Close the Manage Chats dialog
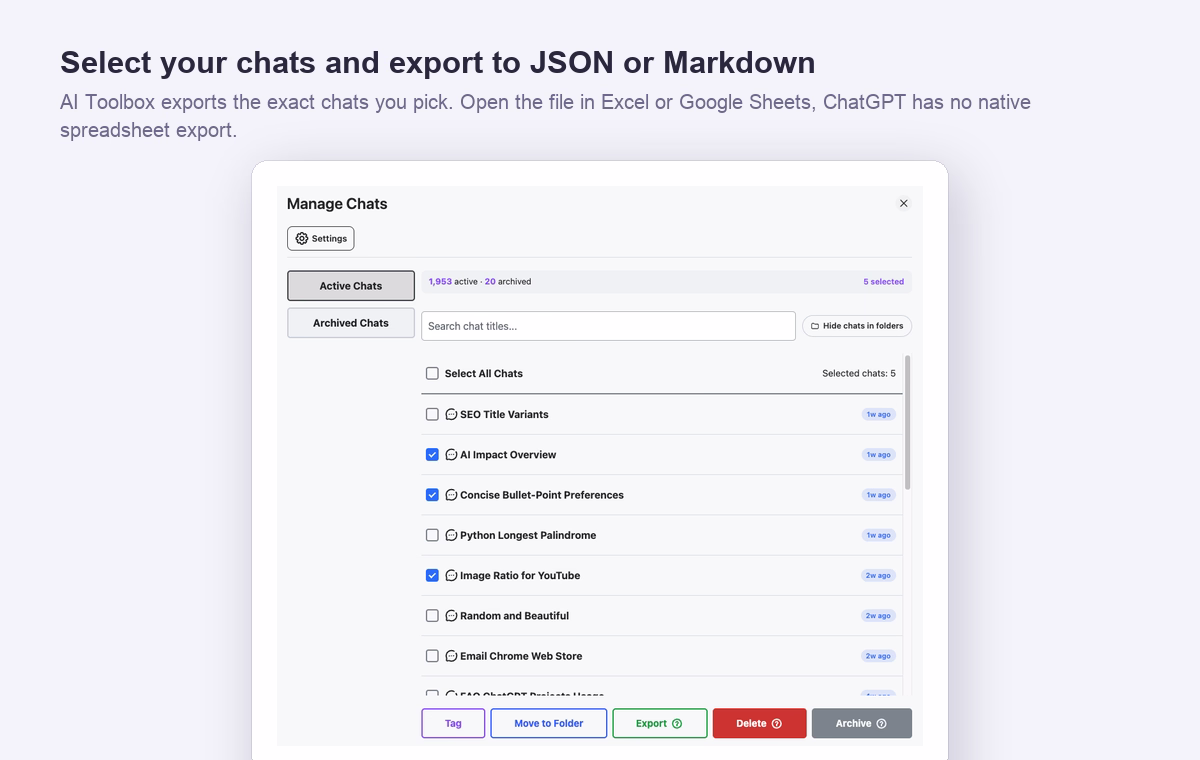 [904, 203]
